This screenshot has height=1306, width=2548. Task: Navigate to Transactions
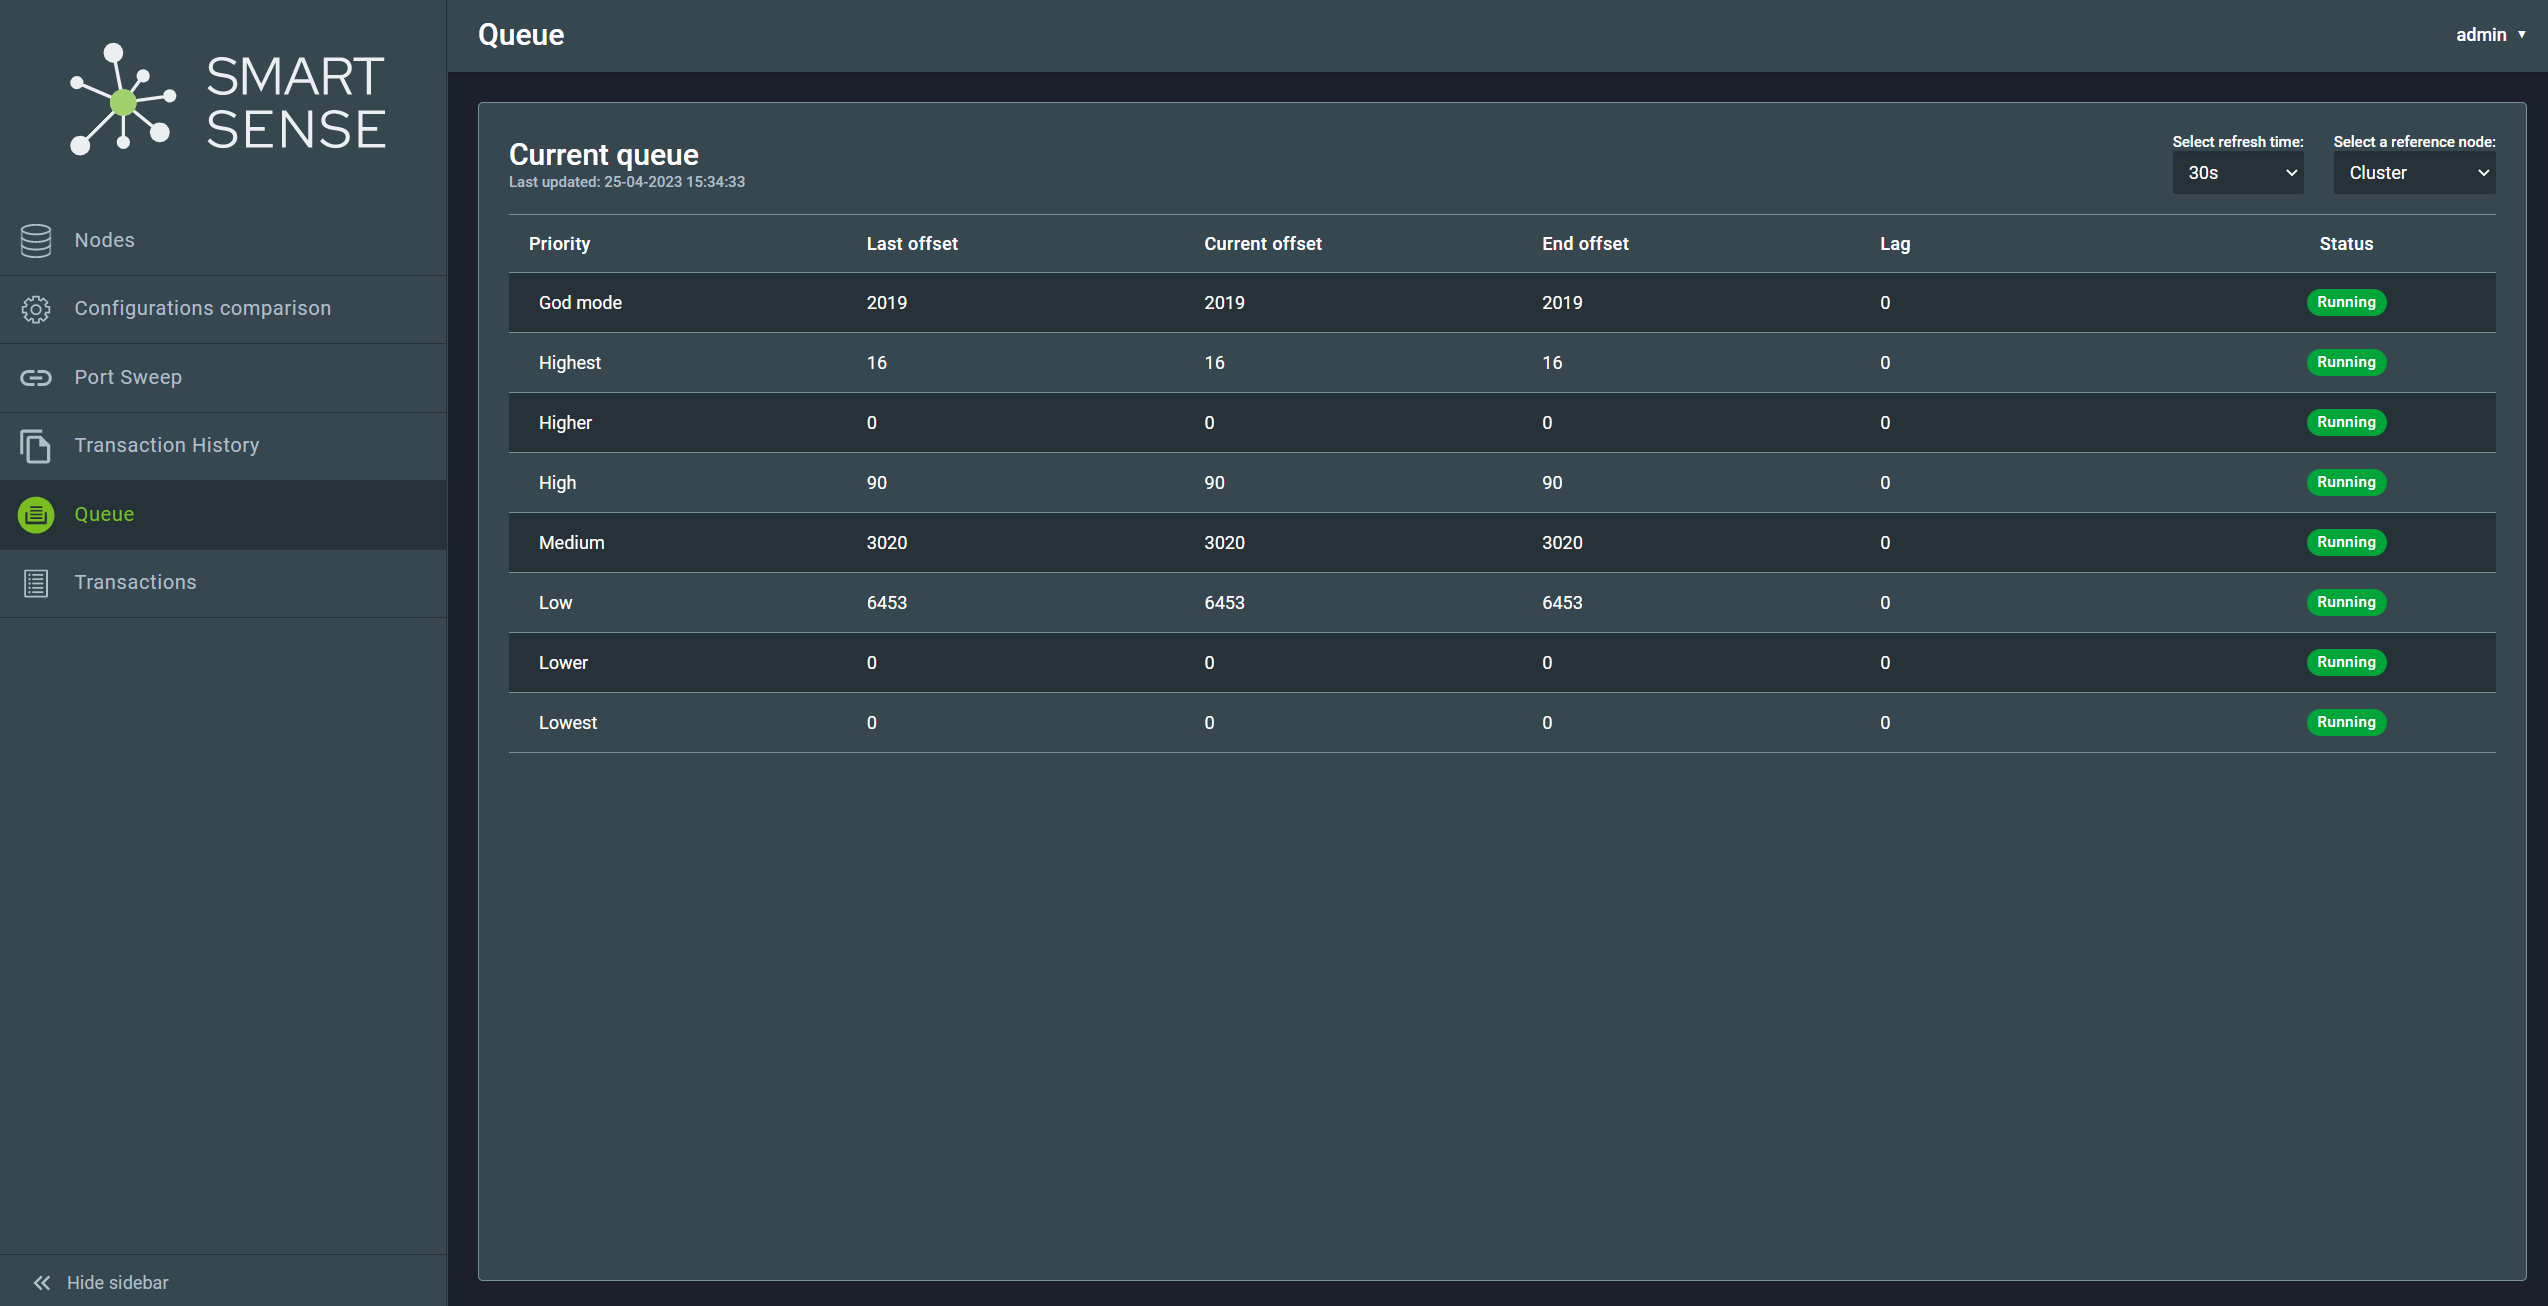tap(223, 583)
